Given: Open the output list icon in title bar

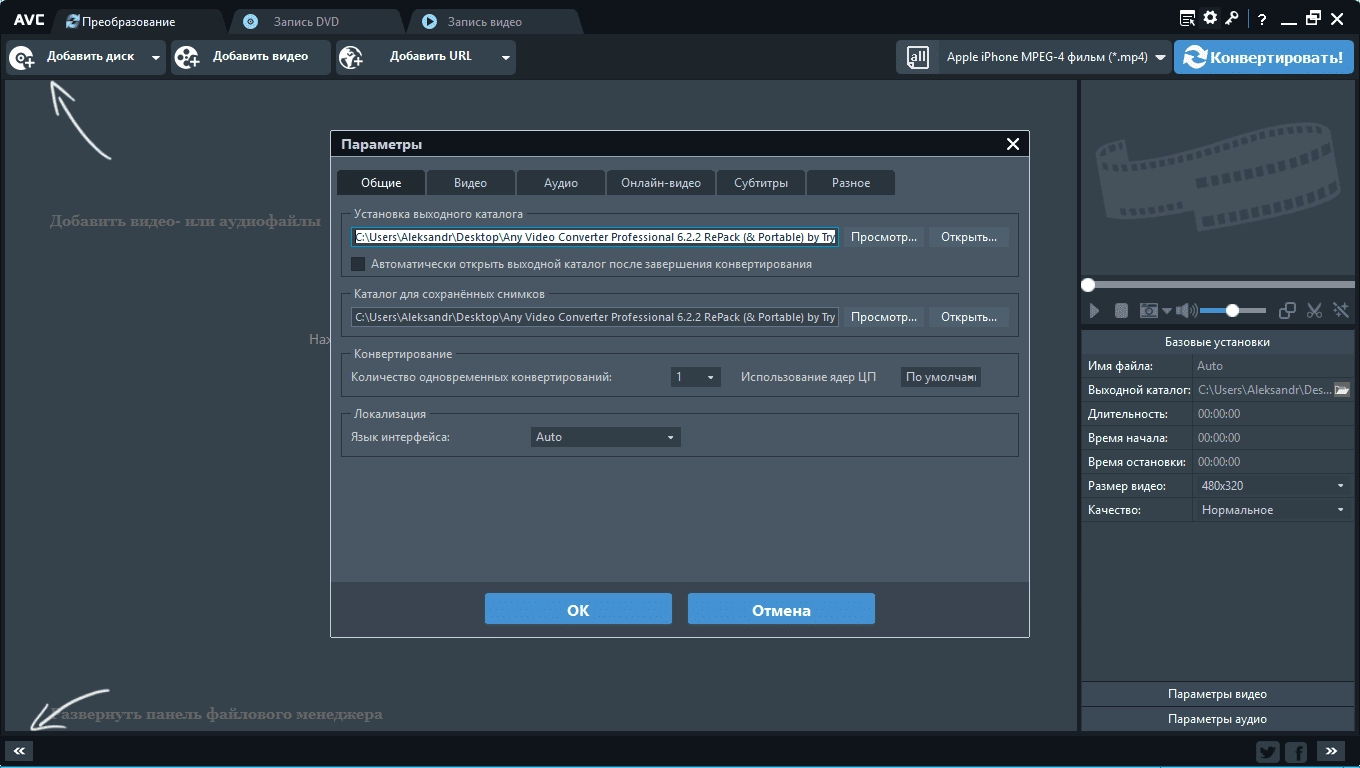Looking at the screenshot, I should [x=1187, y=18].
